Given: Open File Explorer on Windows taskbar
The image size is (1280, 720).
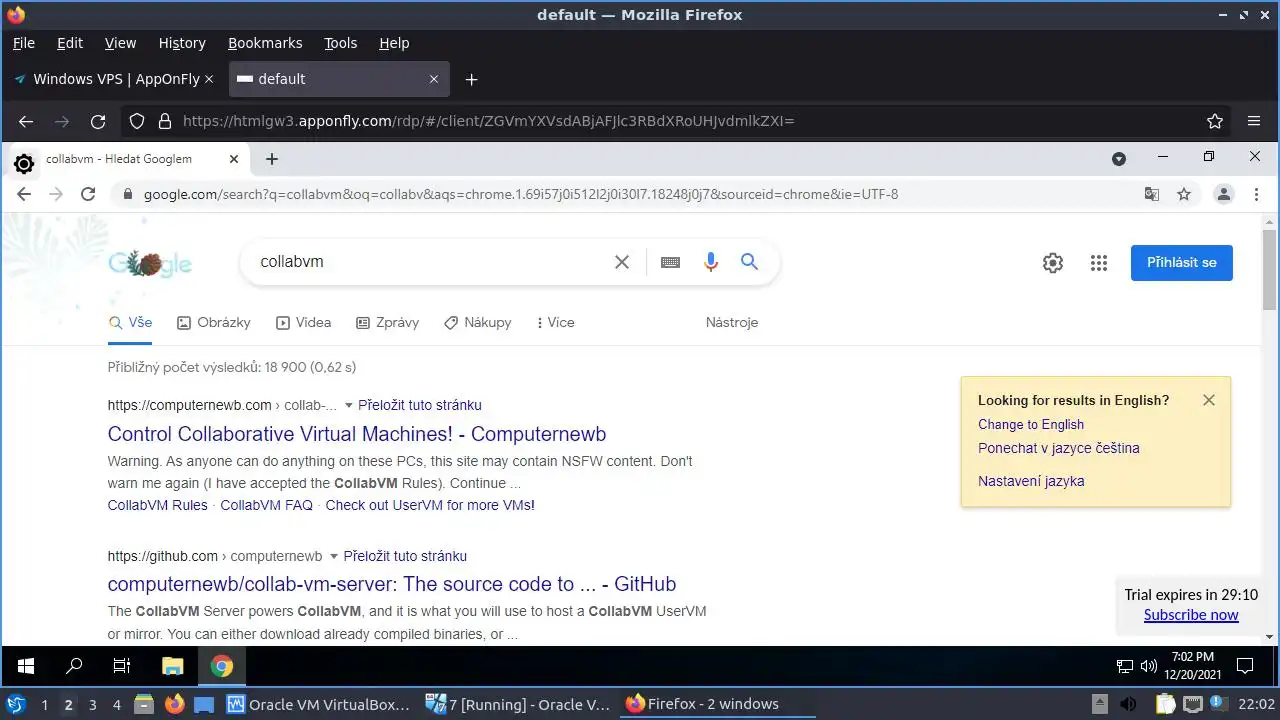Looking at the screenshot, I should pyautogui.click(x=173, y=666).
